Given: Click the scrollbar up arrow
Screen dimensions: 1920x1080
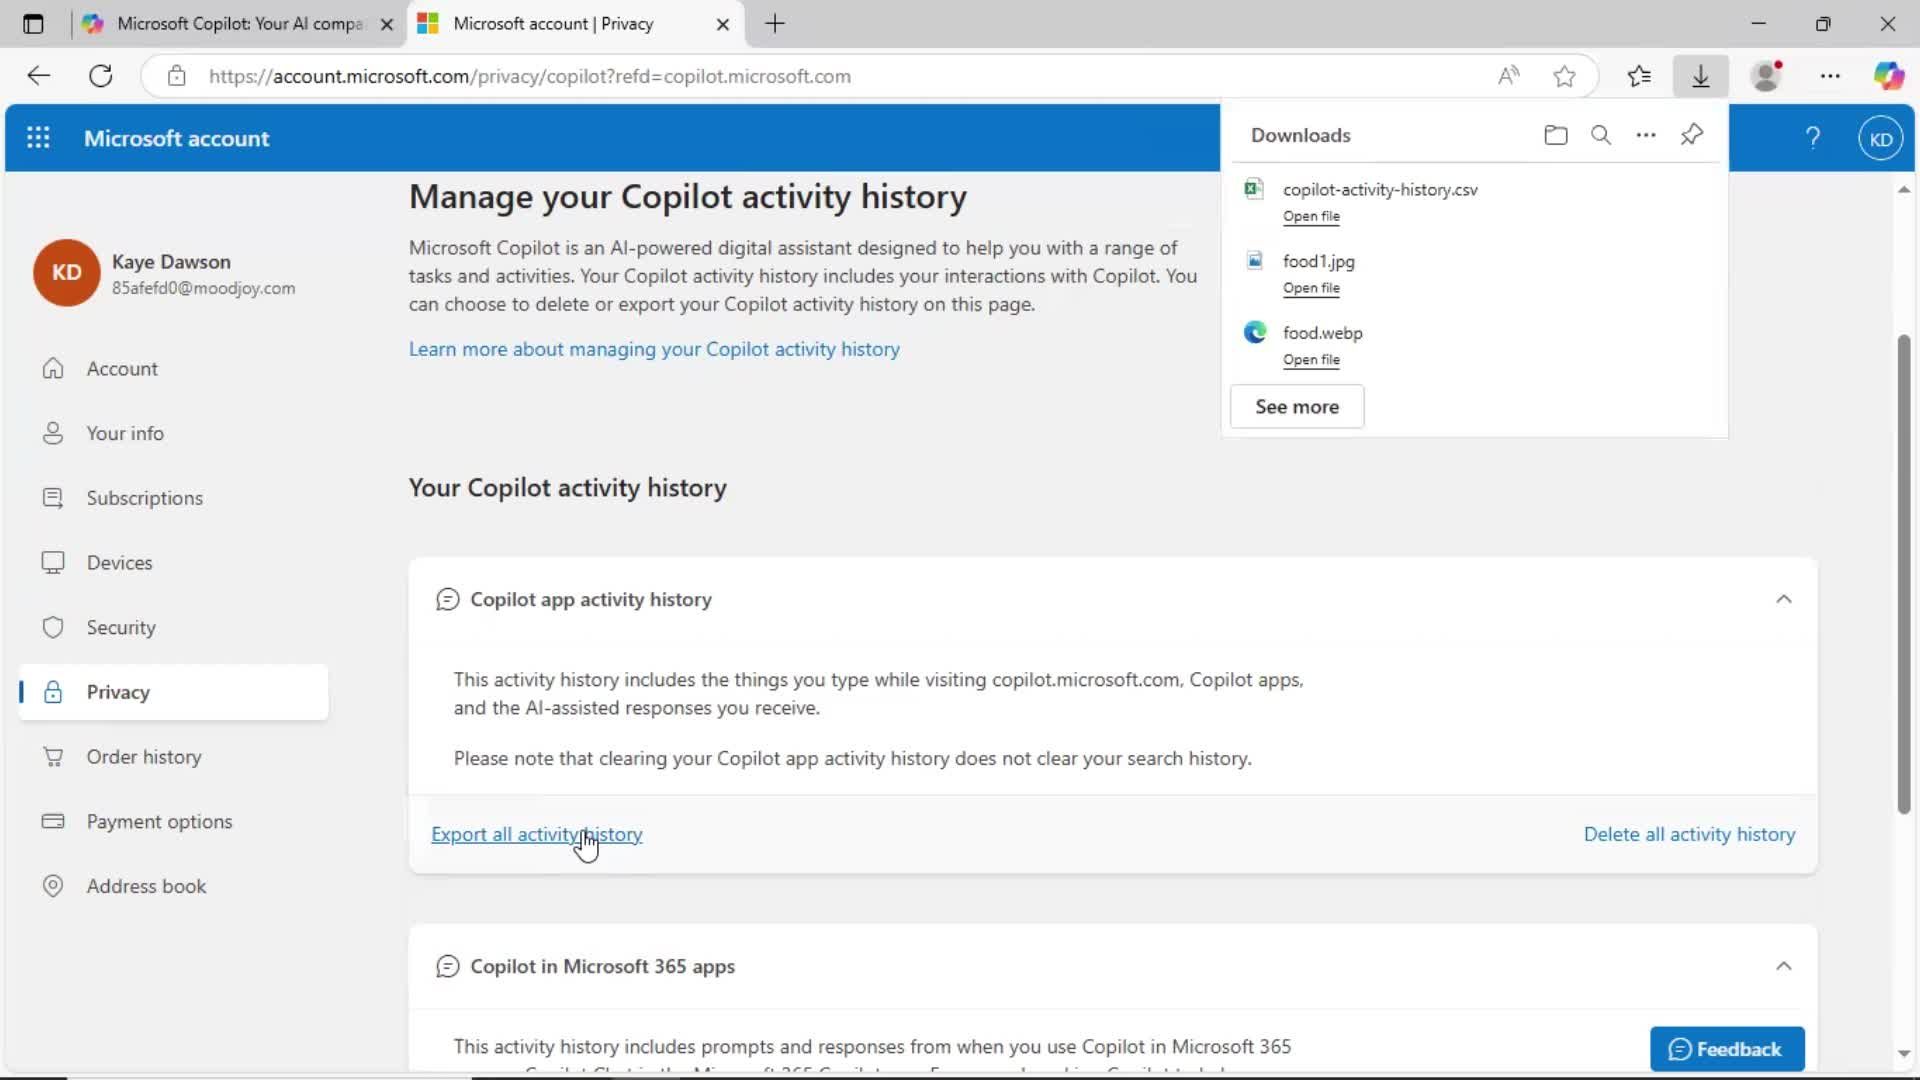Looking at the screenshot, I should [1904, 189].
